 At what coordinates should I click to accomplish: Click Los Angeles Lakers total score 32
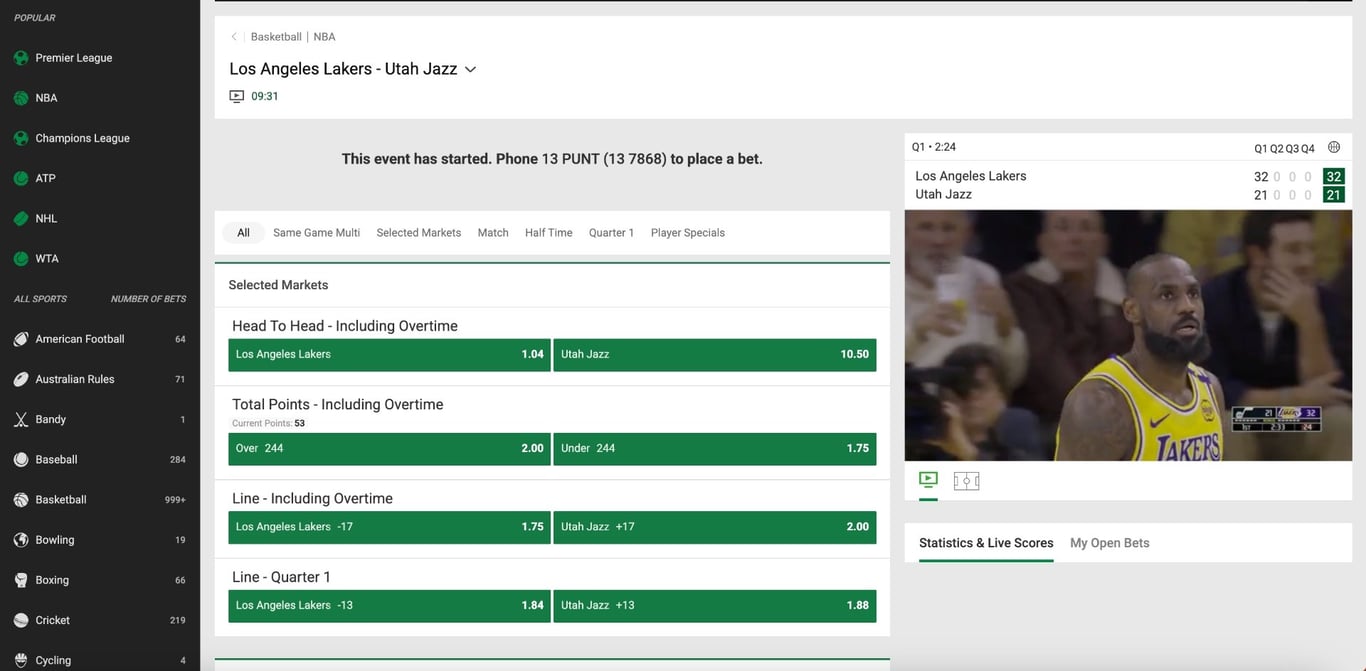(1333, 177)
